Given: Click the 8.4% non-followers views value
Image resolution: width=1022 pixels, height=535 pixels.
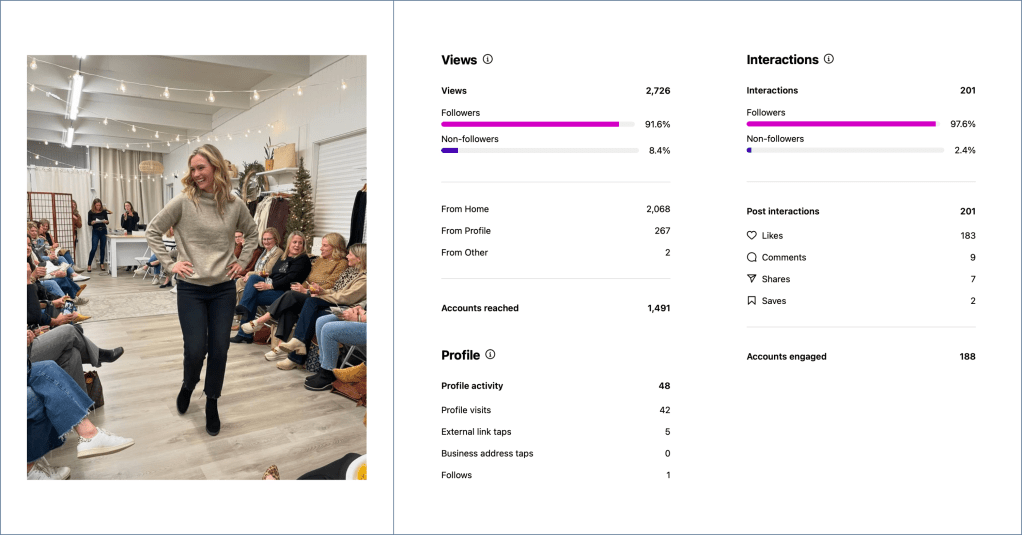Looking at the screenshot, I should point(659,151).
